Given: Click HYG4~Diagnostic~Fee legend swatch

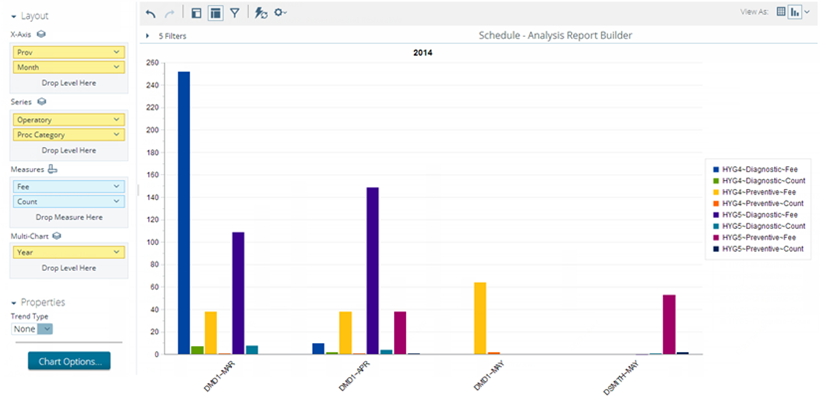Looking at the screenshot, I should tap(715, 169).
